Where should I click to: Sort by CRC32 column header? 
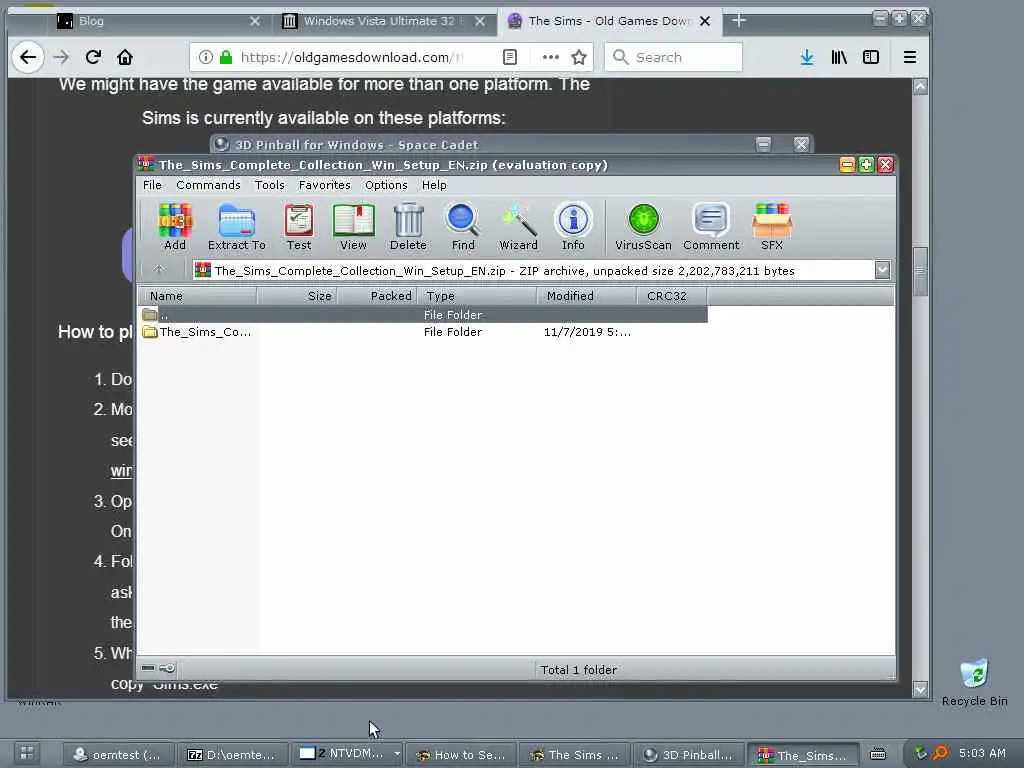672,296
